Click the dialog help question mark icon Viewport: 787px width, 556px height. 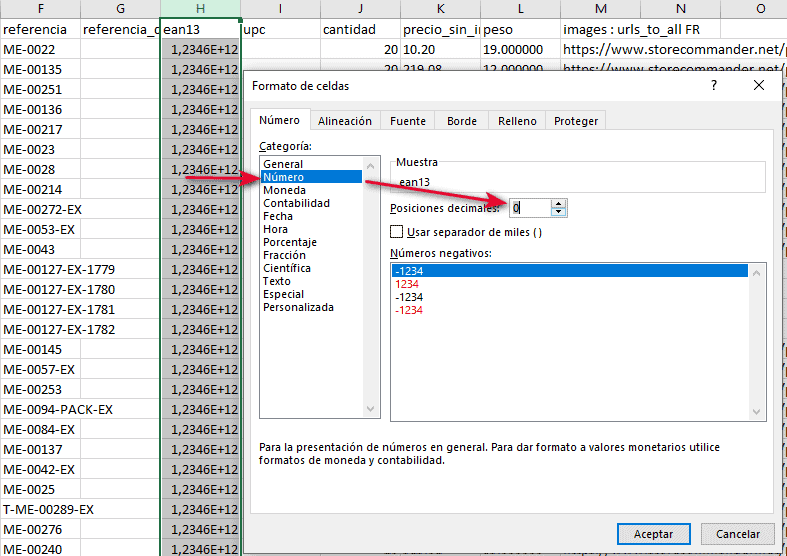[x=713, y=86]
